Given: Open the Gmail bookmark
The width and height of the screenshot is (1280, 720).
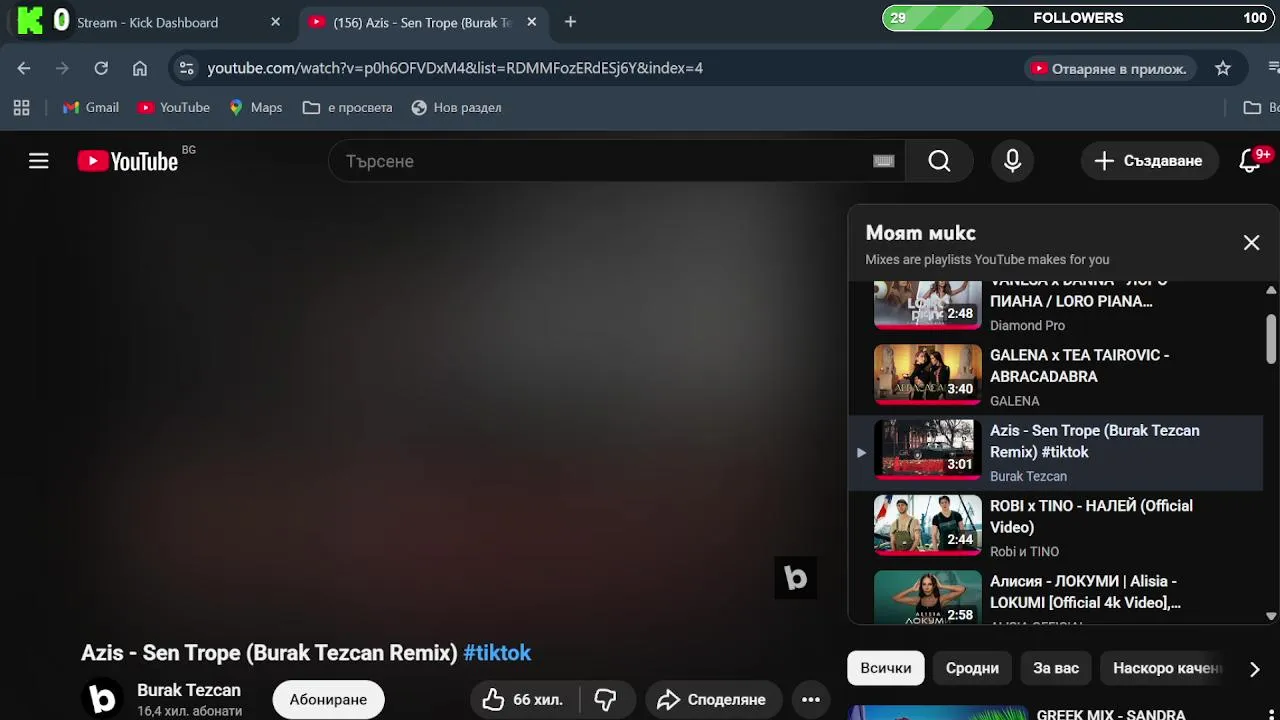Looking at the screenshot, I should tap(91, 107).
